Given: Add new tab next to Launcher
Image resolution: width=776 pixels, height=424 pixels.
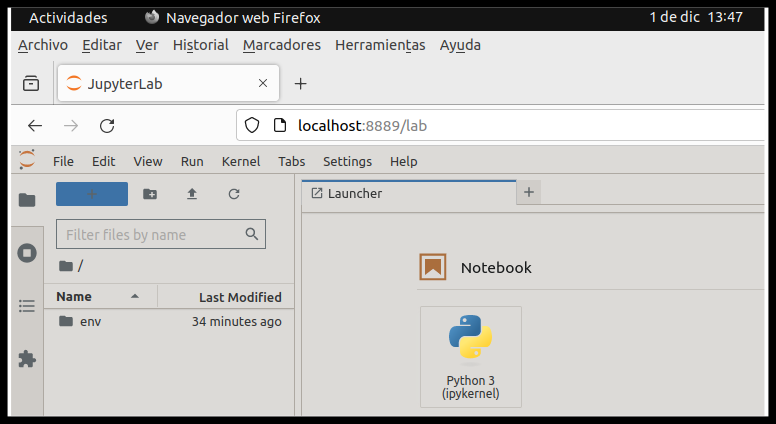Looking at the screenshot, I should tap(529, 192).
